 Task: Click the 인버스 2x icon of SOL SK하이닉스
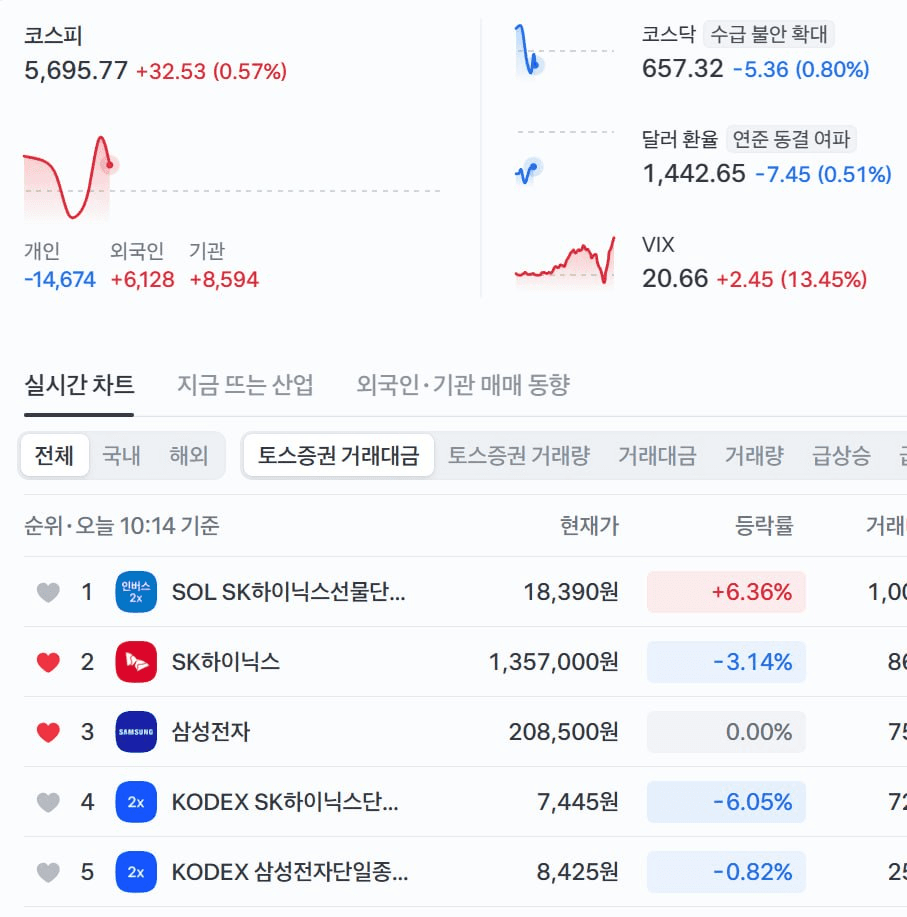136,591
